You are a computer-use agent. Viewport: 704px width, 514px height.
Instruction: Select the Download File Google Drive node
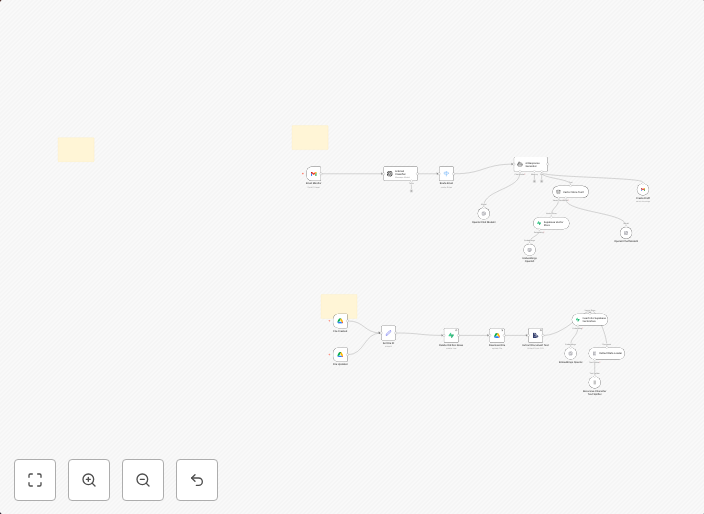497,335
